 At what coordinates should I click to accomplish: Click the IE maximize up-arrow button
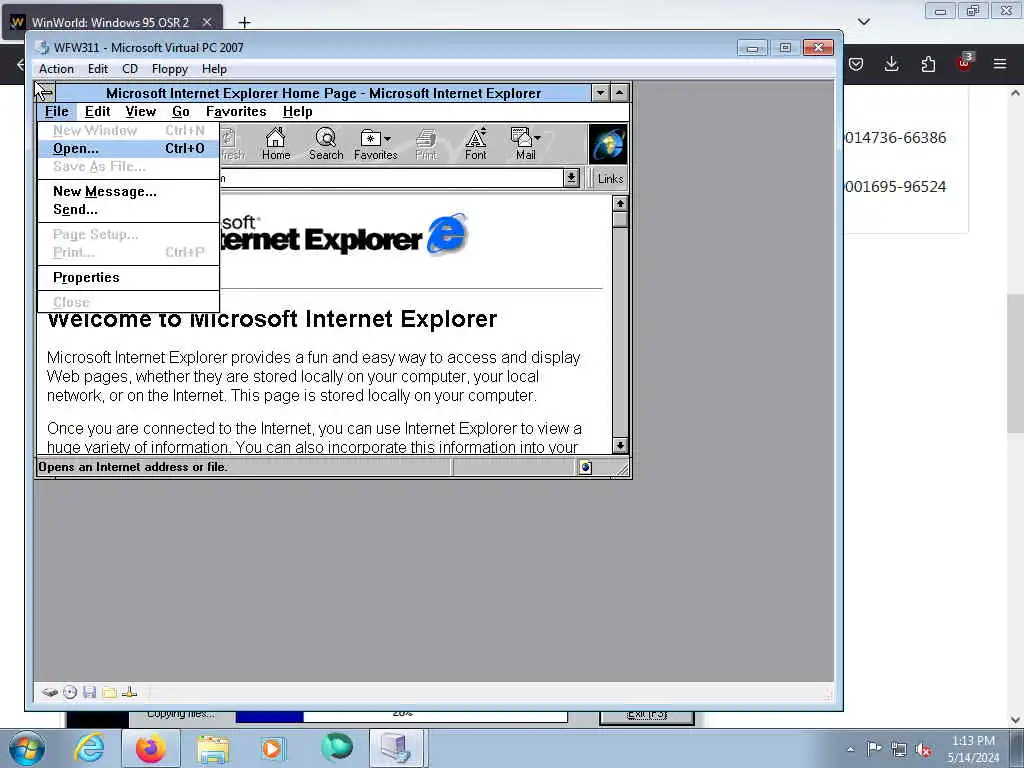click(619, 93)
